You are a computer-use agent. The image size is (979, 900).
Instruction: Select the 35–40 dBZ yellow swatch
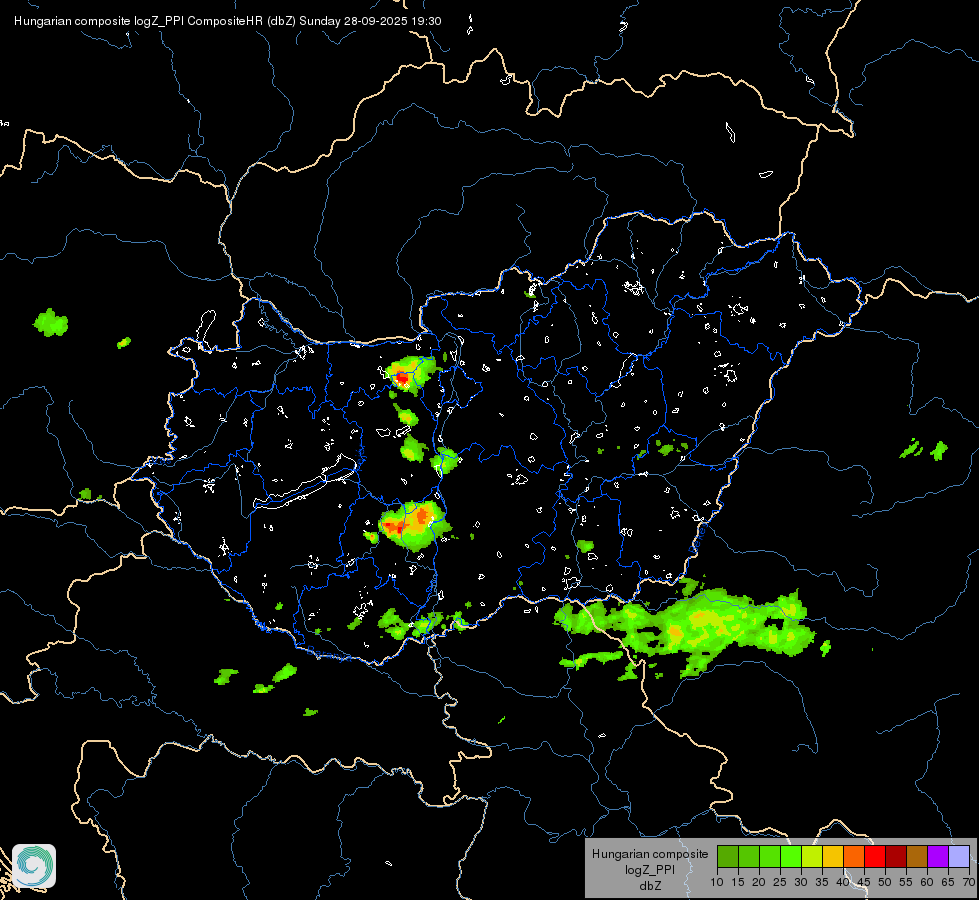833,856
